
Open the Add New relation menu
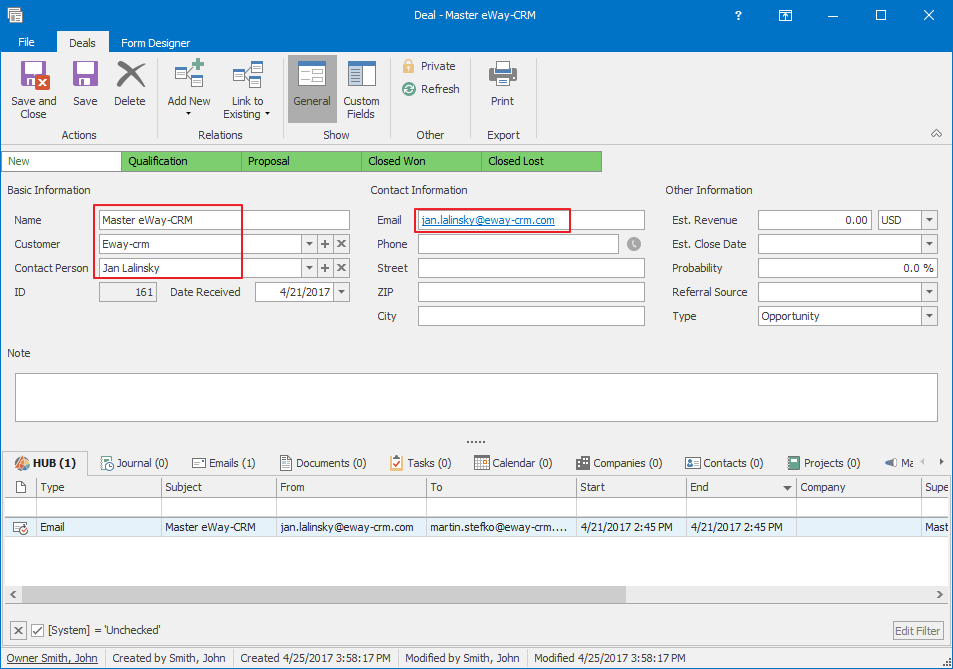coord(189,90)
